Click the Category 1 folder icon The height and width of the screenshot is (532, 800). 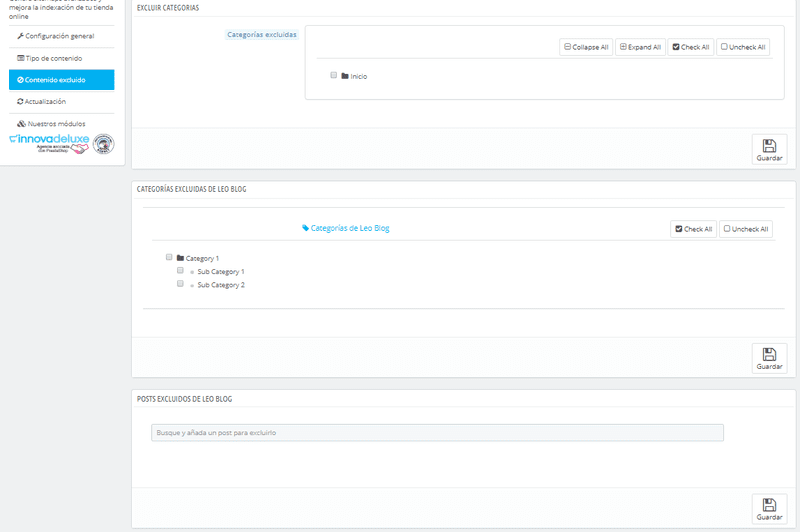click(x=180, y=258)
